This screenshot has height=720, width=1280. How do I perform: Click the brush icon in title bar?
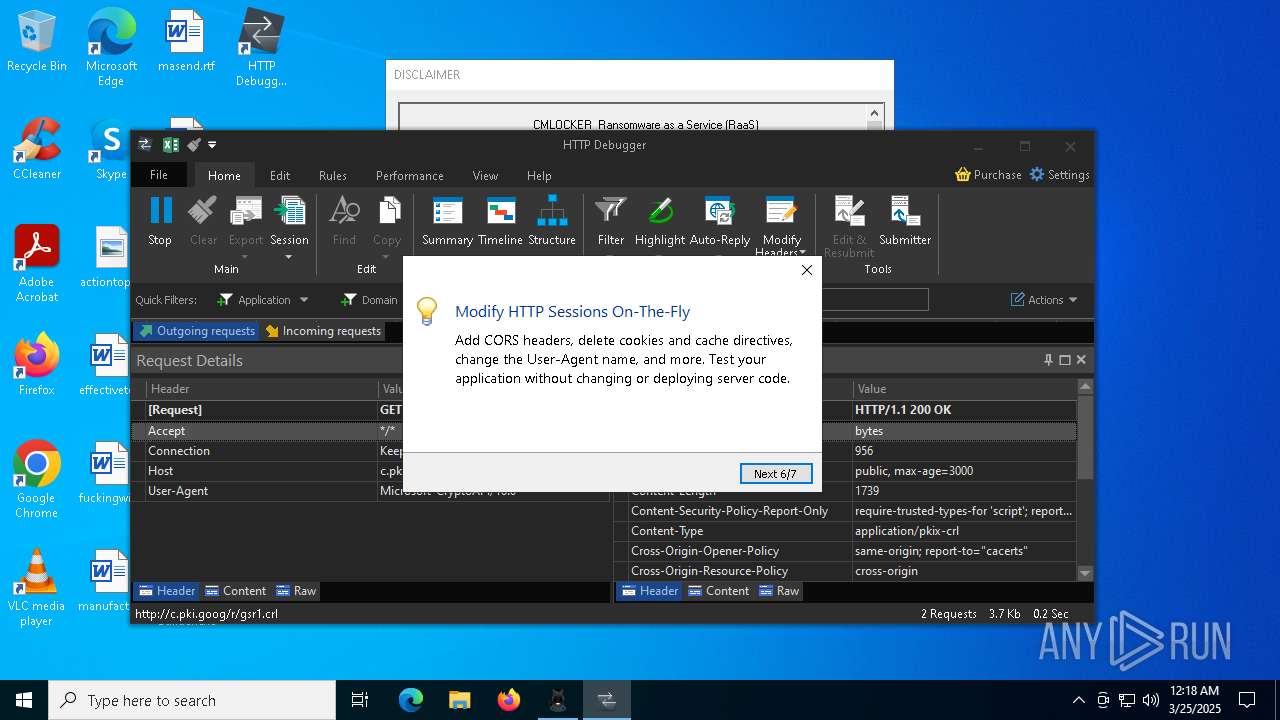[194, 145]
